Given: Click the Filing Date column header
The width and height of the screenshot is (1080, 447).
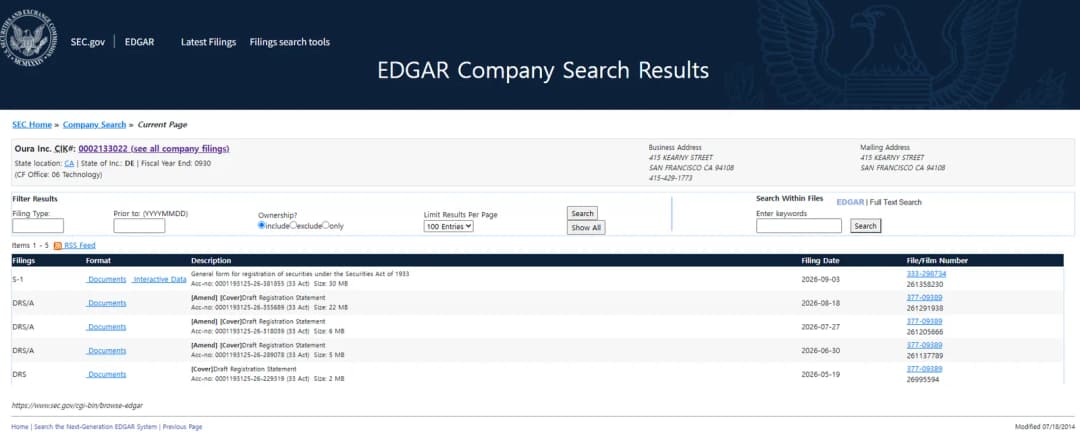Looking at the screenshot, I should (x=820, y=261).
